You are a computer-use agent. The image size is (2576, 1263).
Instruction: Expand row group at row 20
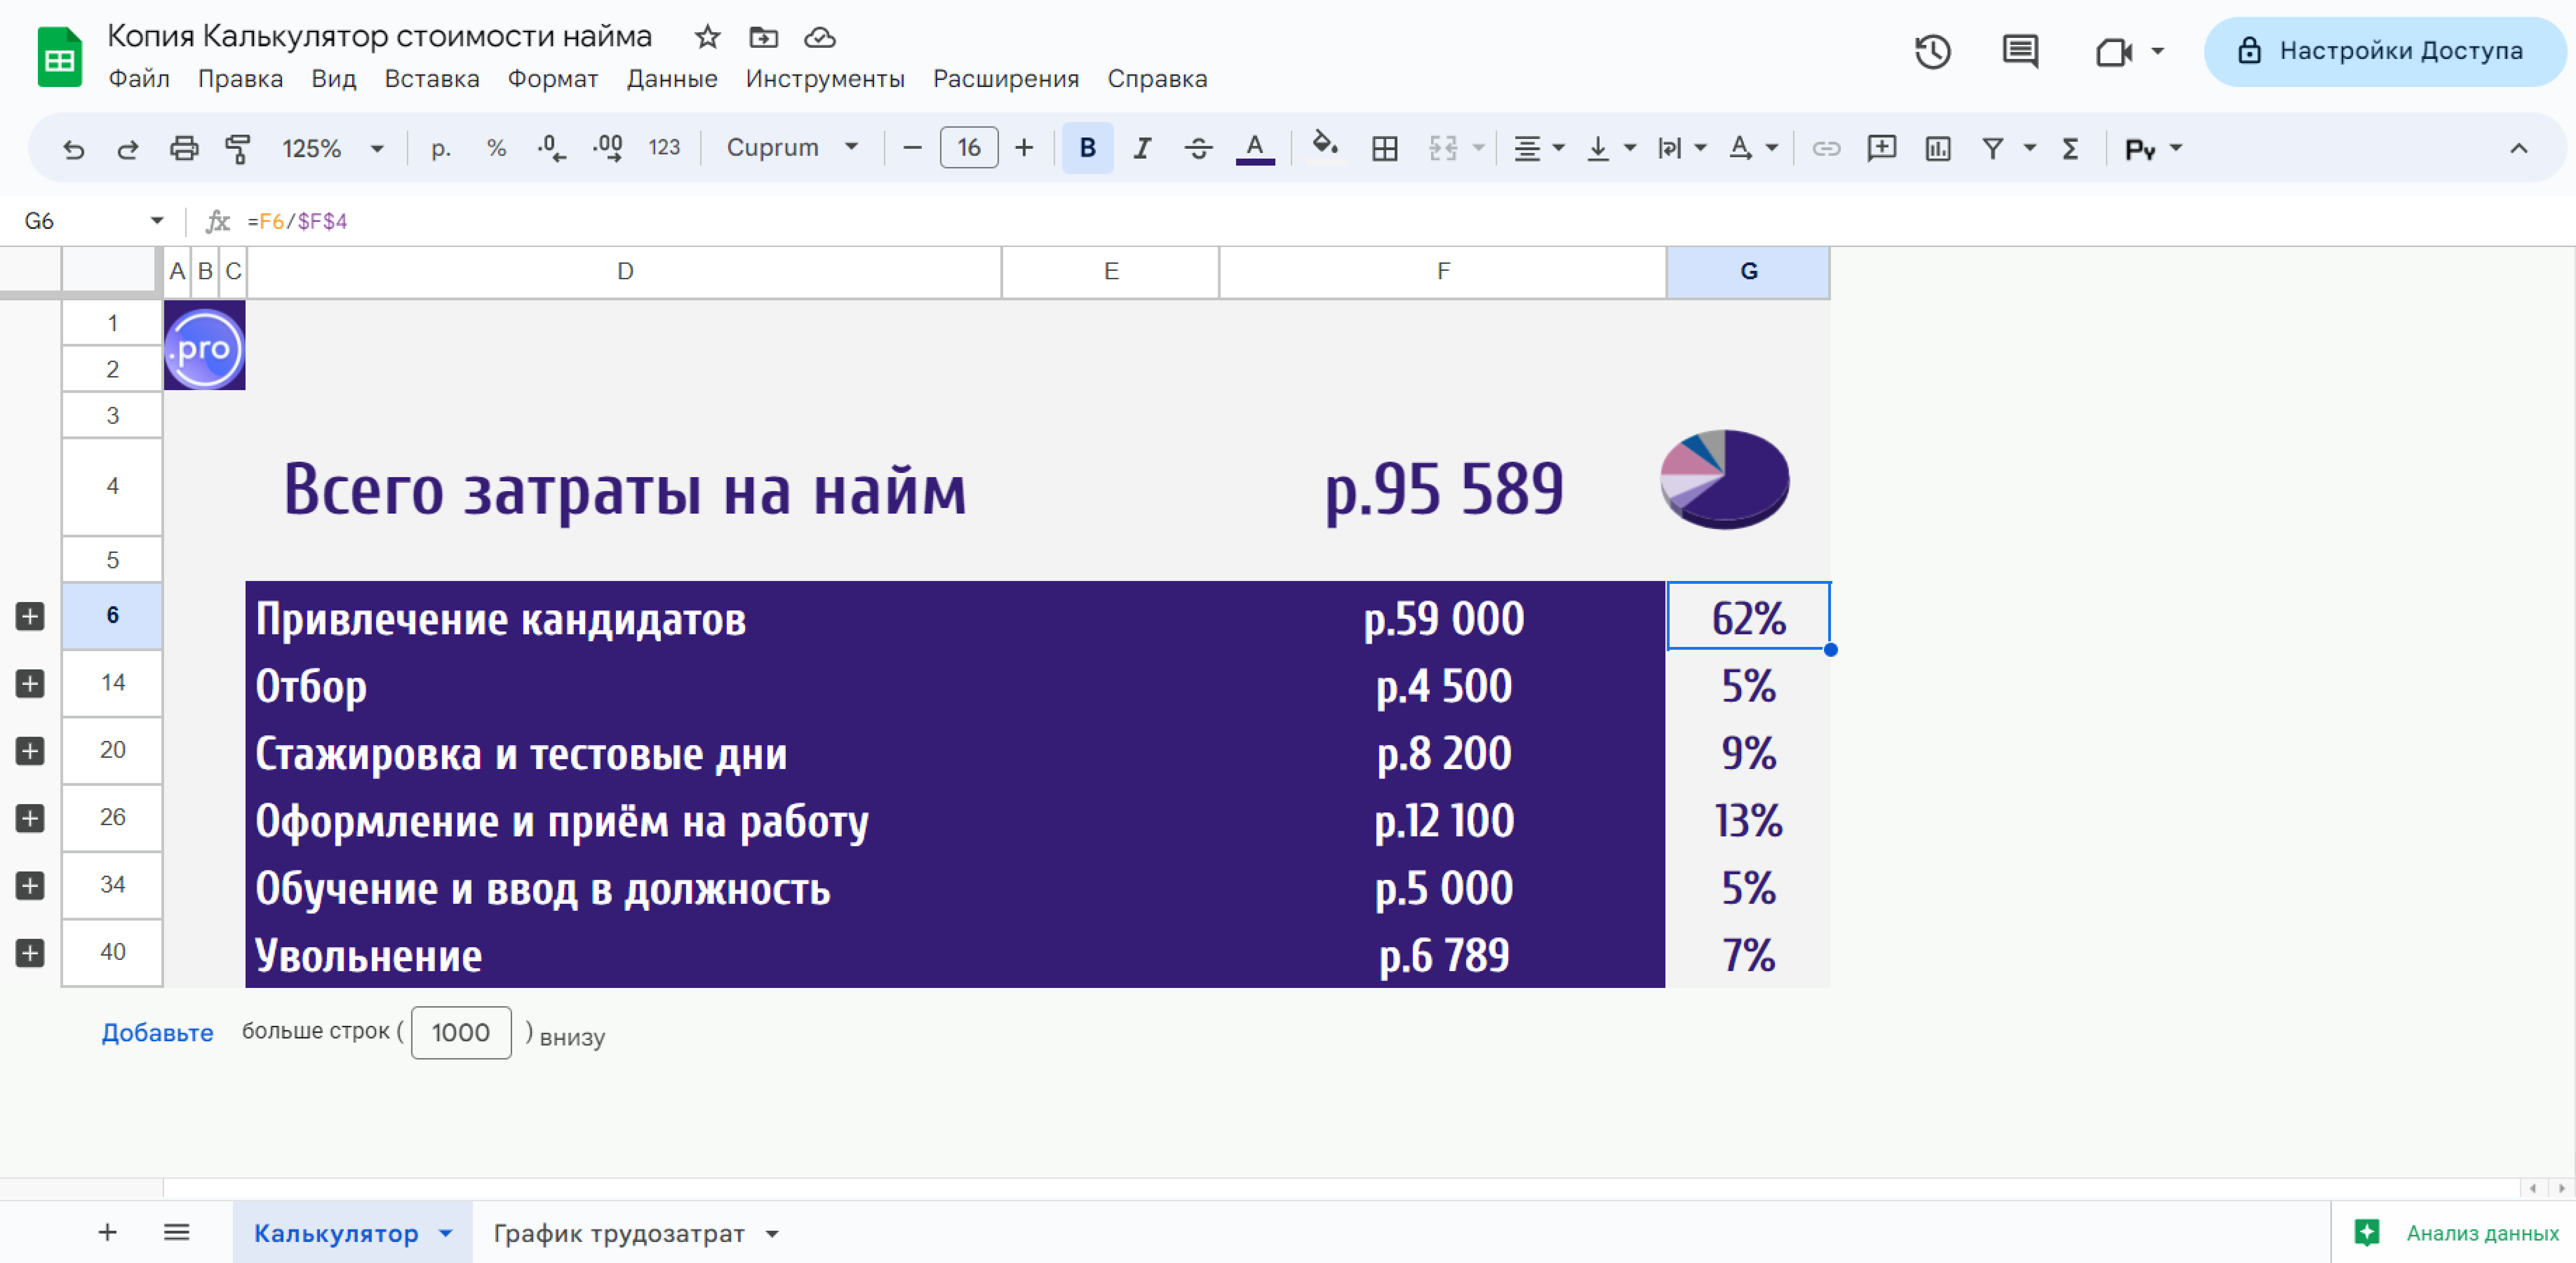click(30, 750)
